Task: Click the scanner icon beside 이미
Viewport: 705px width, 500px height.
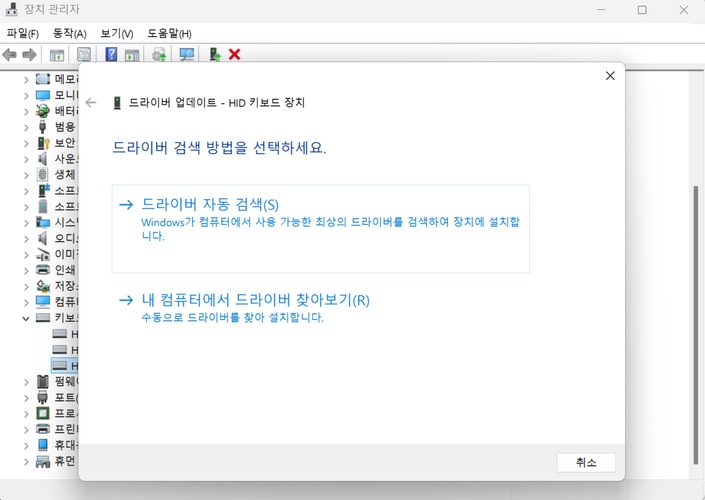Action: pos(43,254)
